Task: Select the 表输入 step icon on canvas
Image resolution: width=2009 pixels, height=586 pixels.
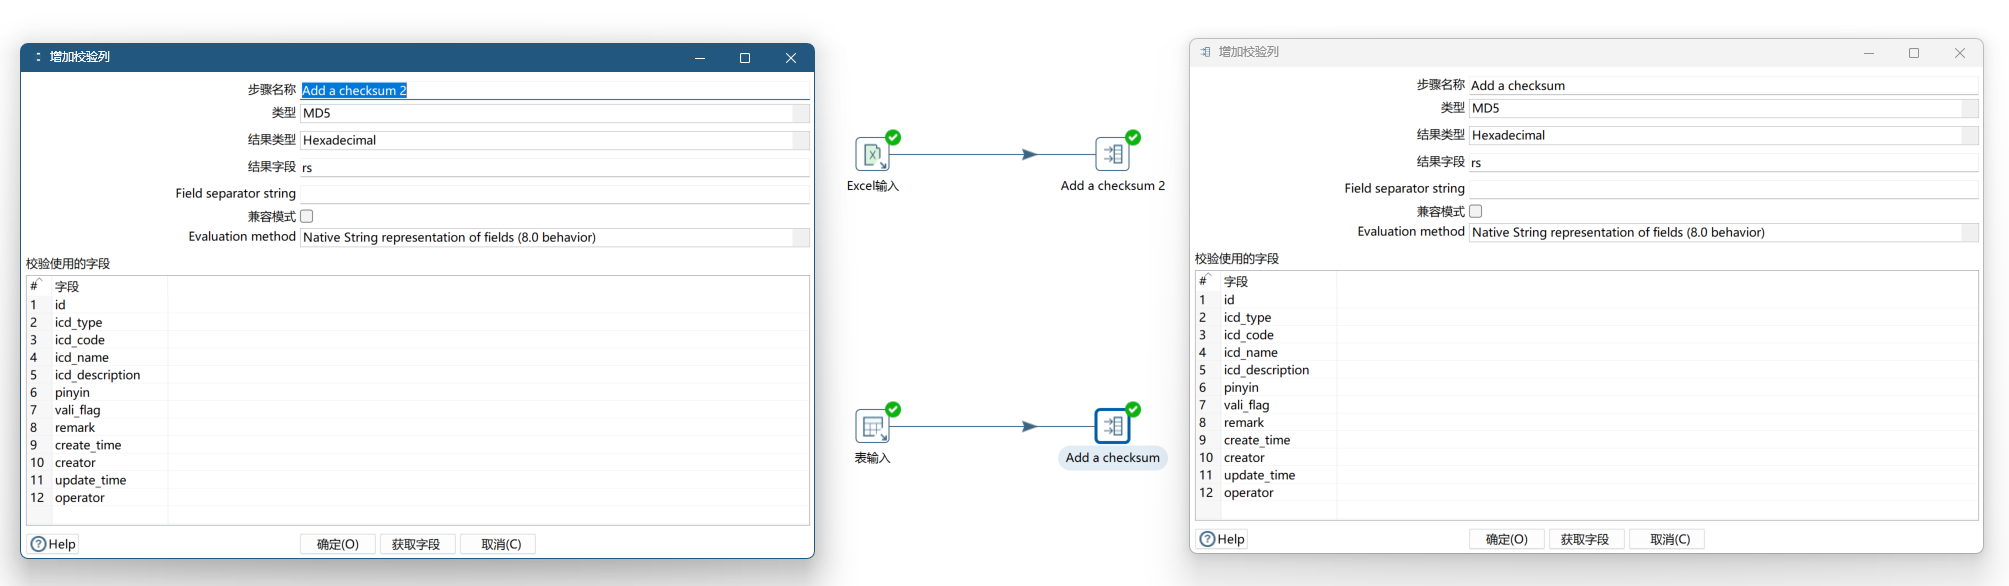Action: tap(872, 427)
